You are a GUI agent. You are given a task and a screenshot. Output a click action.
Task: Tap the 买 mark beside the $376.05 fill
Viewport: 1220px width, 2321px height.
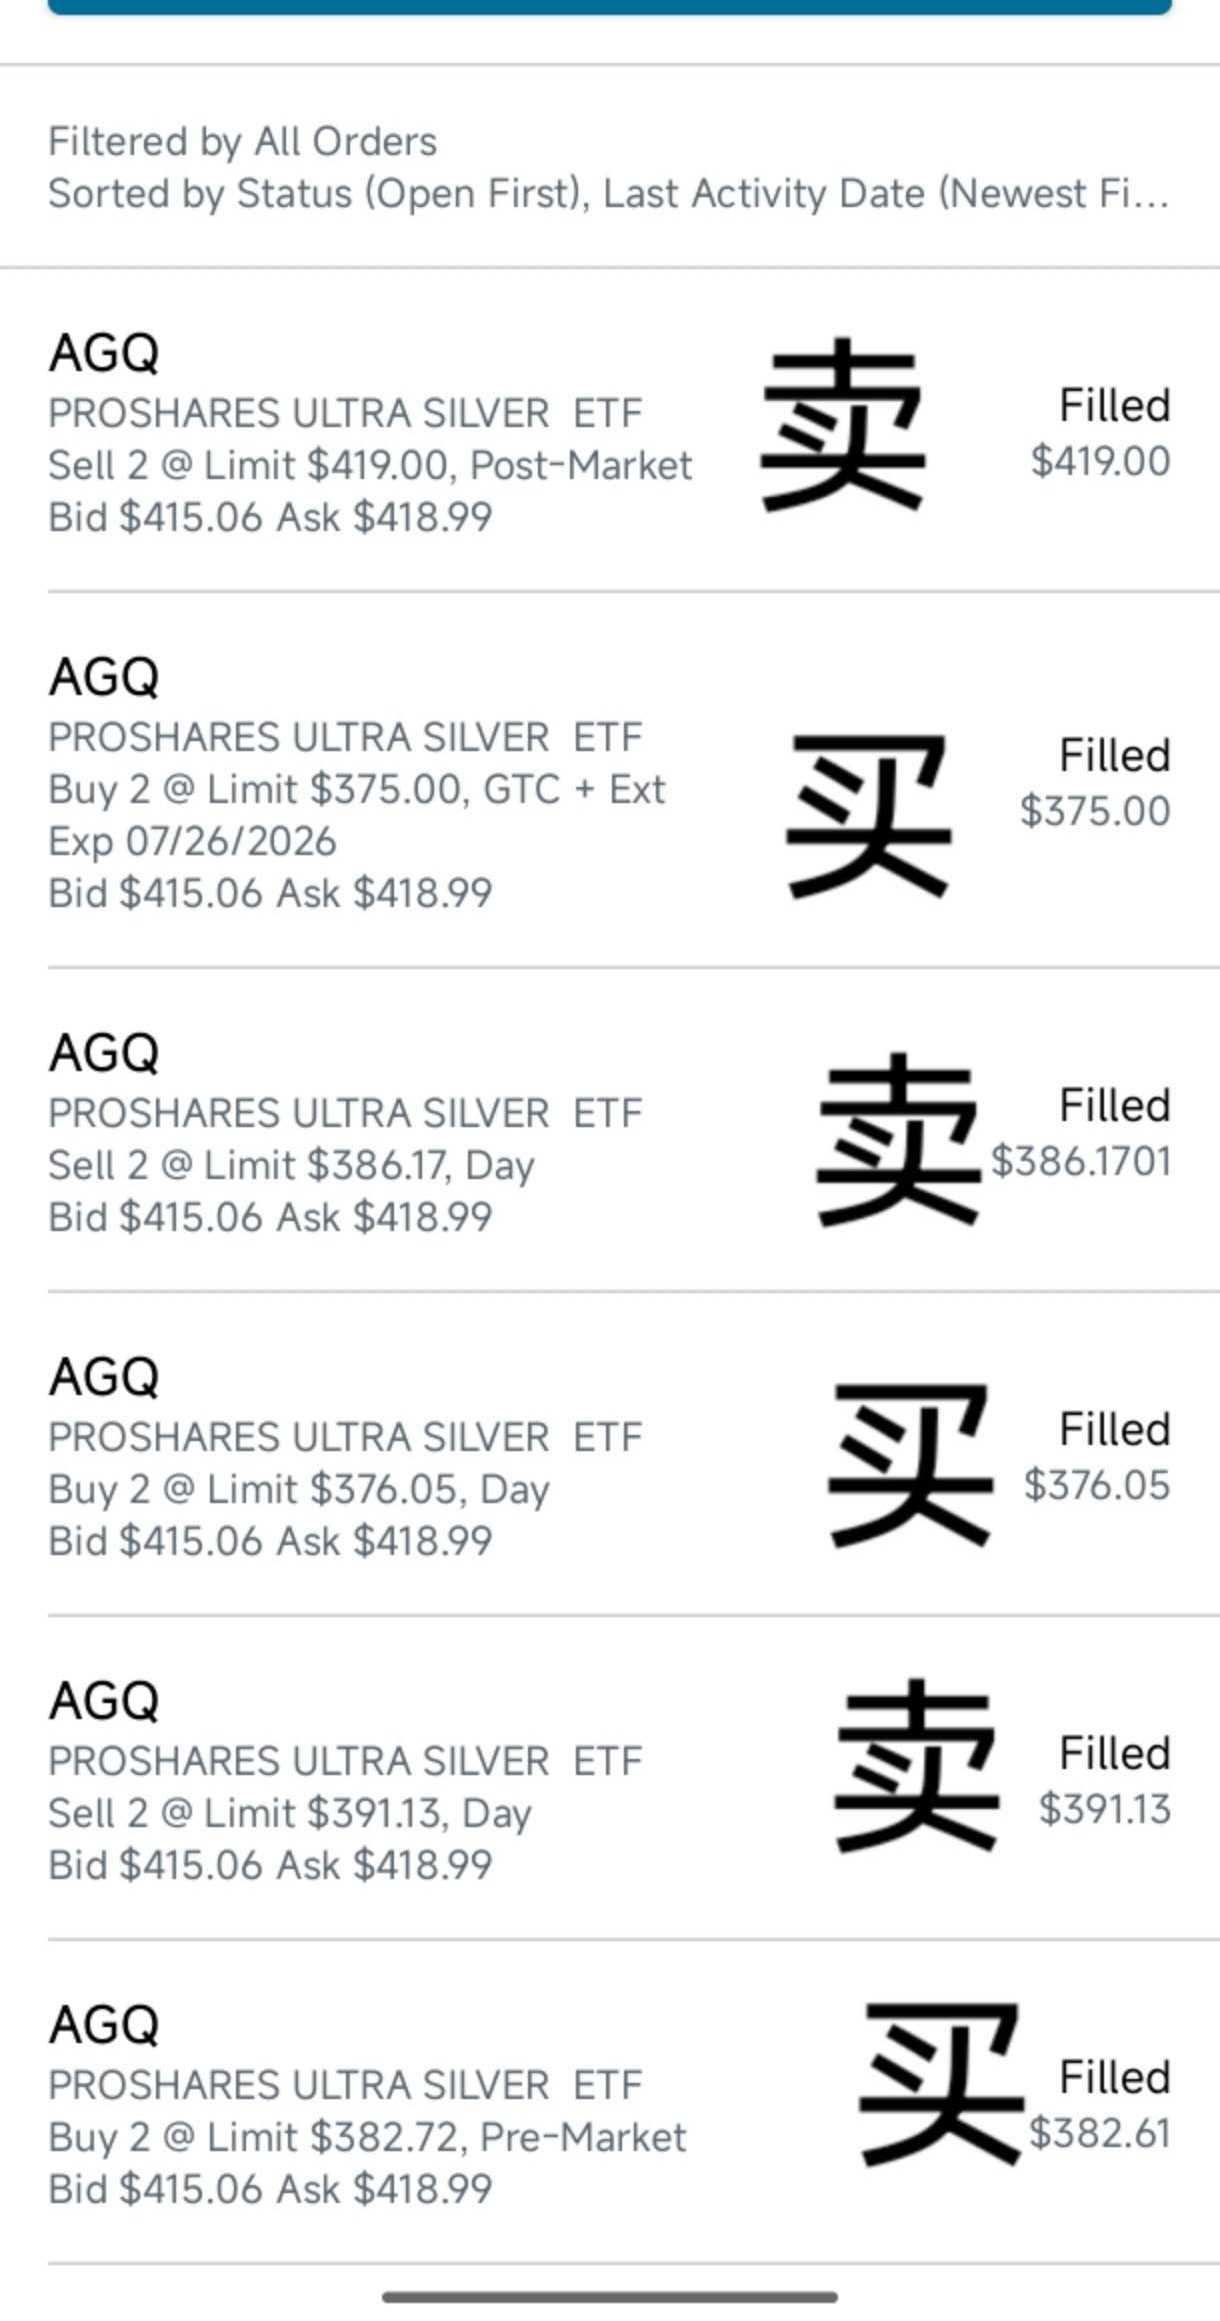pyautogui.click(x=910, y=1465)
